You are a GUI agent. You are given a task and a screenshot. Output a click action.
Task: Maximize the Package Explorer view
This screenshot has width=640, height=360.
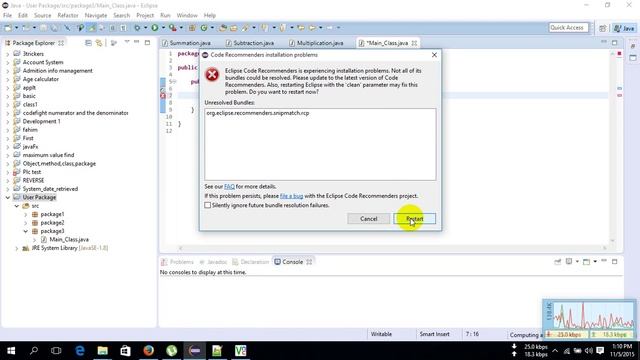(147, 42)
